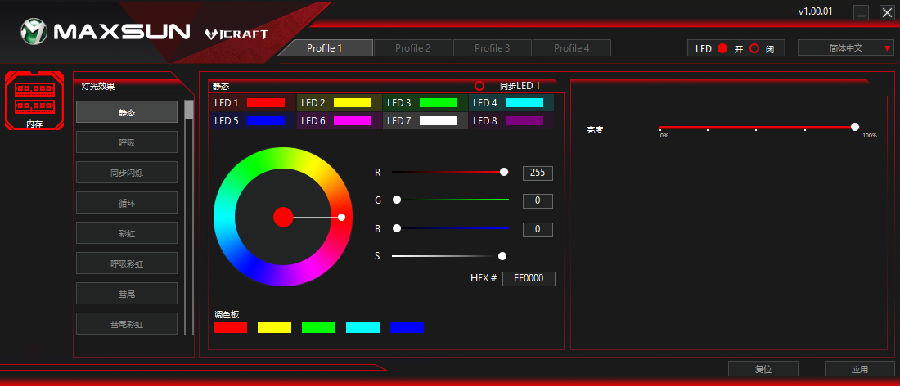The width and height of the screenshot is (900, 386).
Task: Select 循环 cycle lighting effect
Action: tap(127, 202)
